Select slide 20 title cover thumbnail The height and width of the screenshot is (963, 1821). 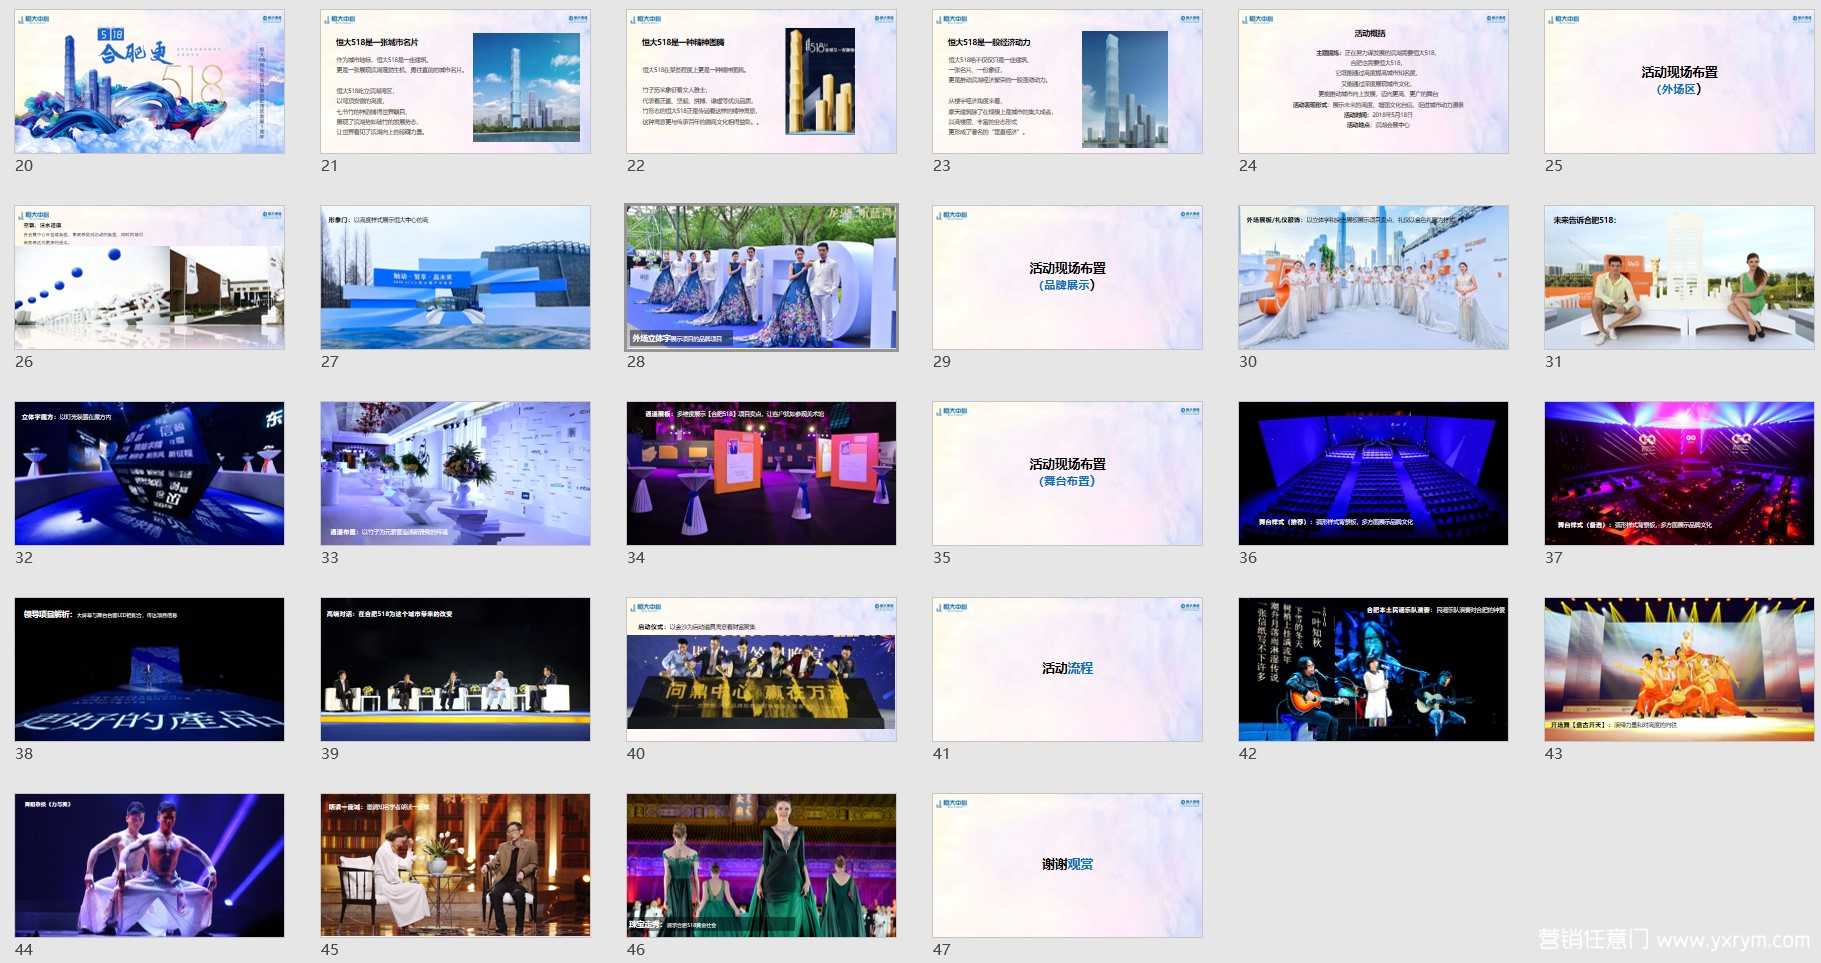click(x=150, y=82)
